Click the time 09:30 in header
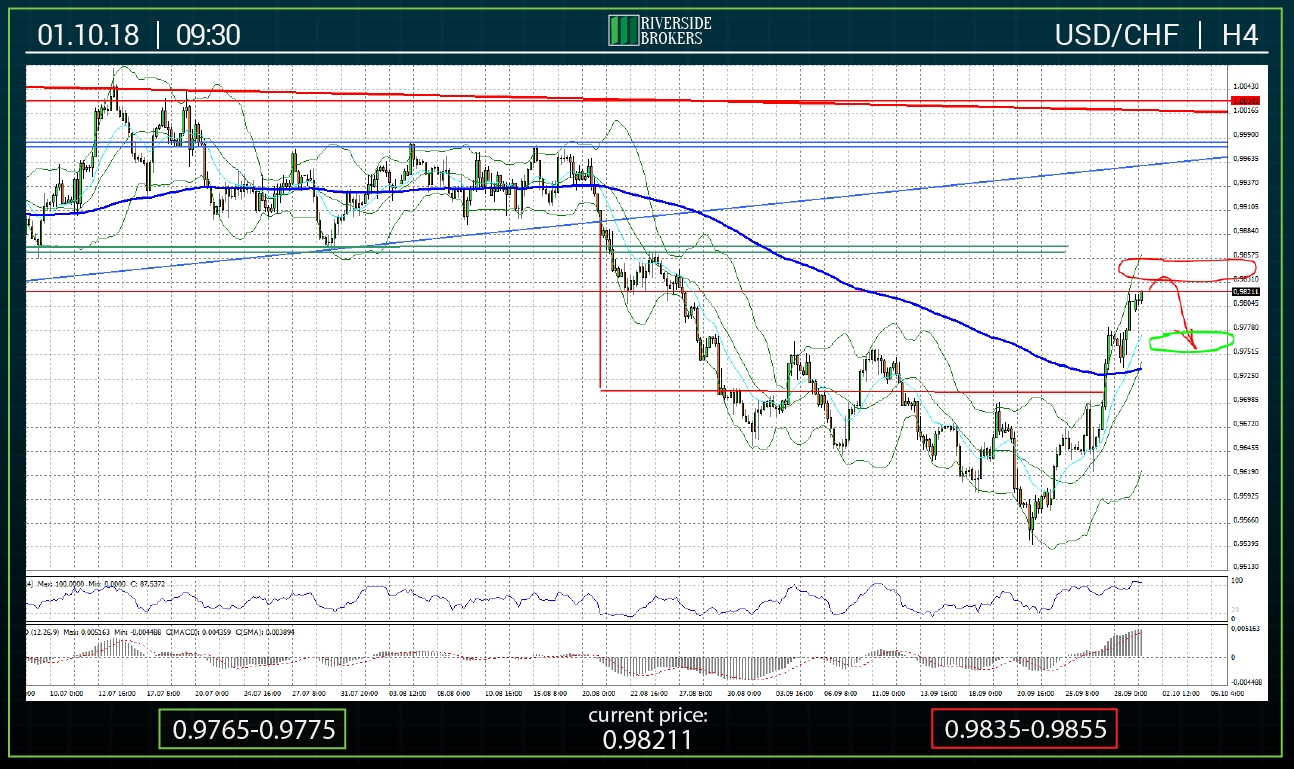 tap(208, 35)
